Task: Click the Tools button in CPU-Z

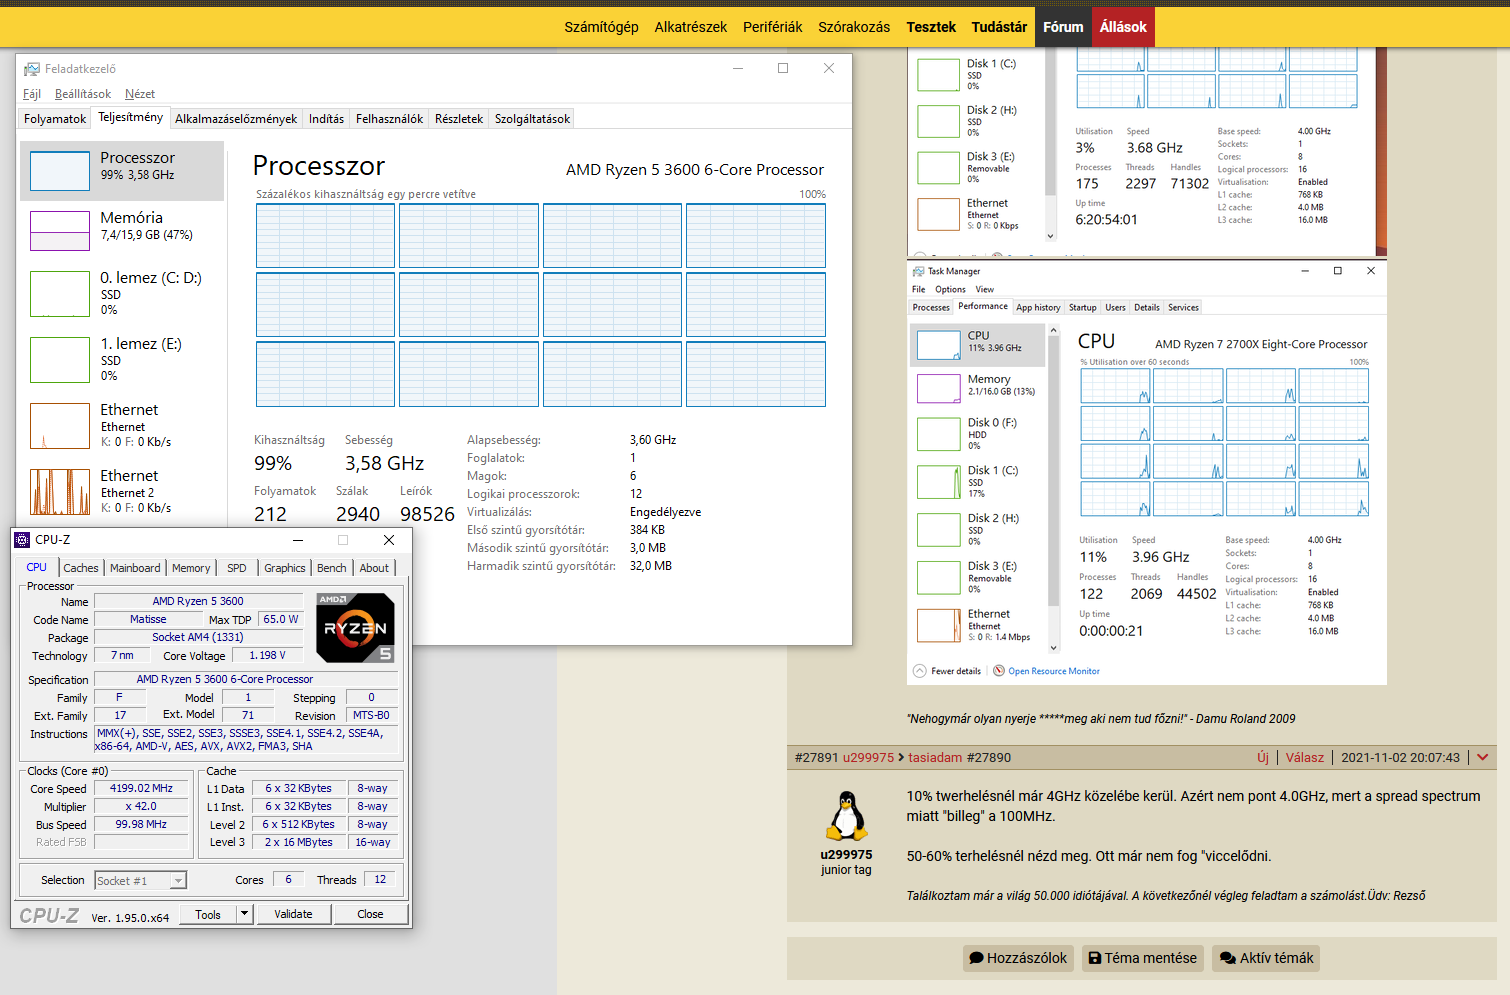Action: pos(208,914)
